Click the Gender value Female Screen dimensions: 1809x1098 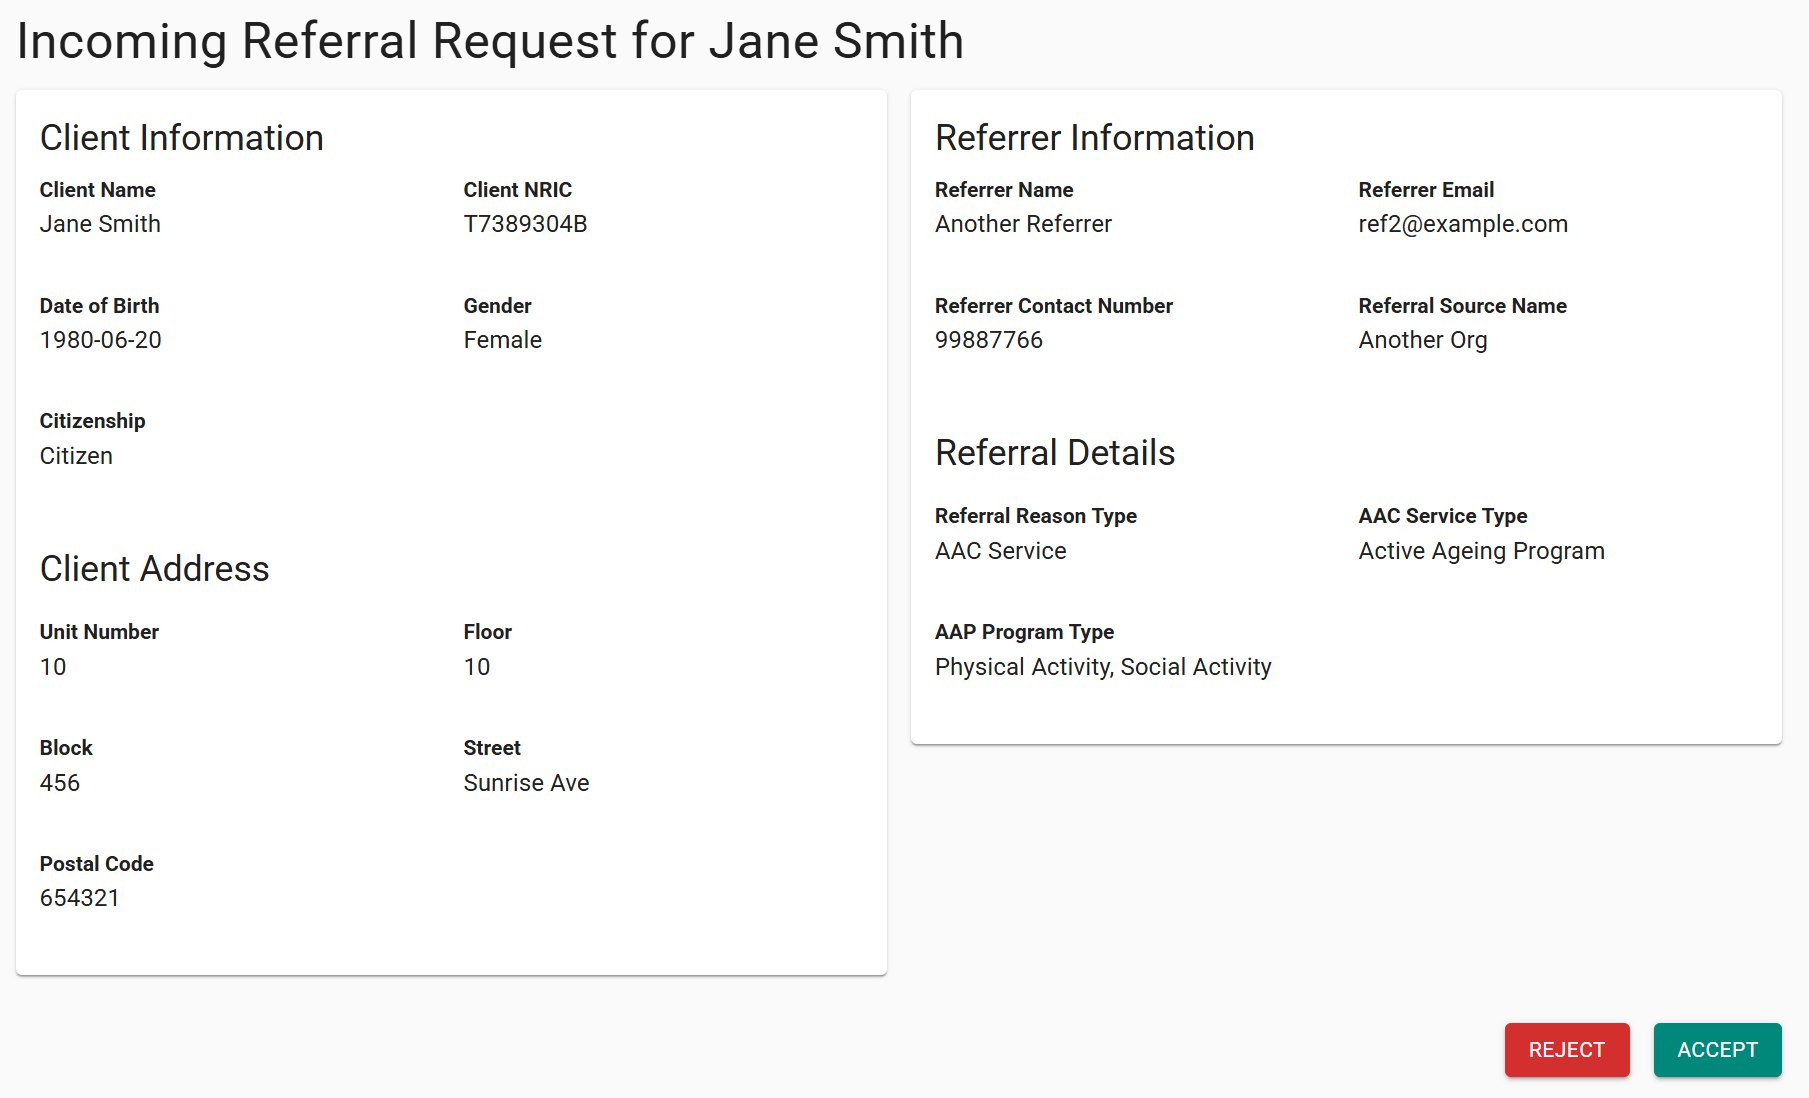502,340
